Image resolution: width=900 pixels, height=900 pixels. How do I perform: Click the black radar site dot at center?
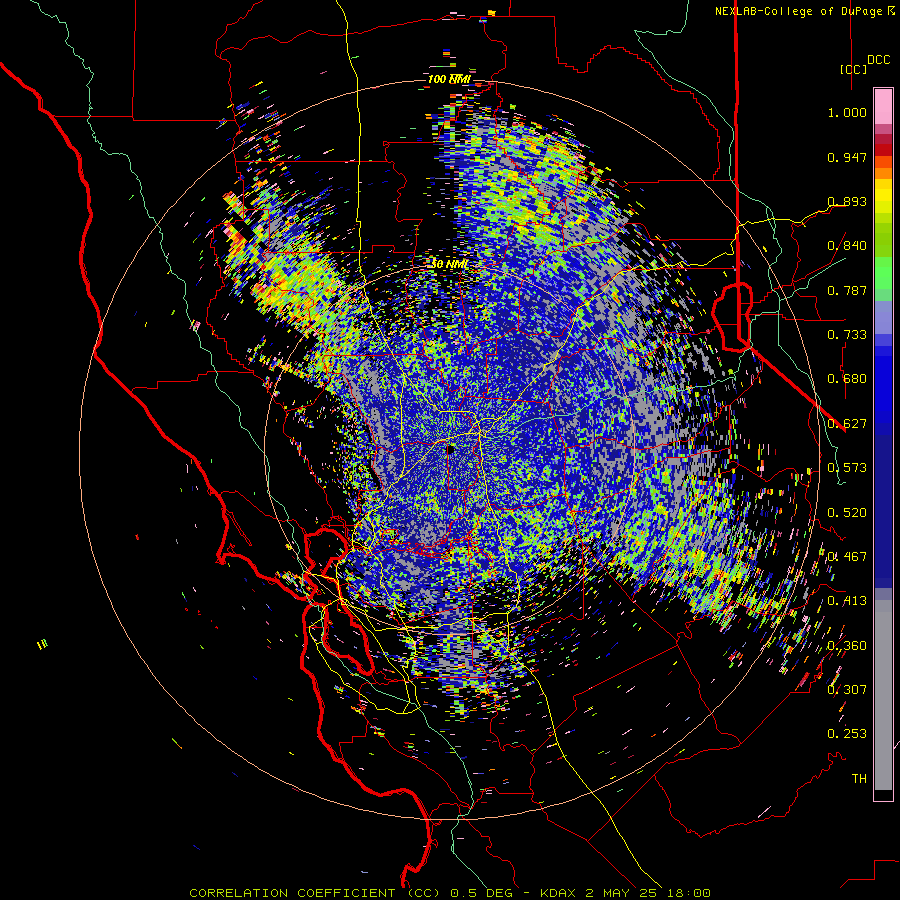pos(451,449)
